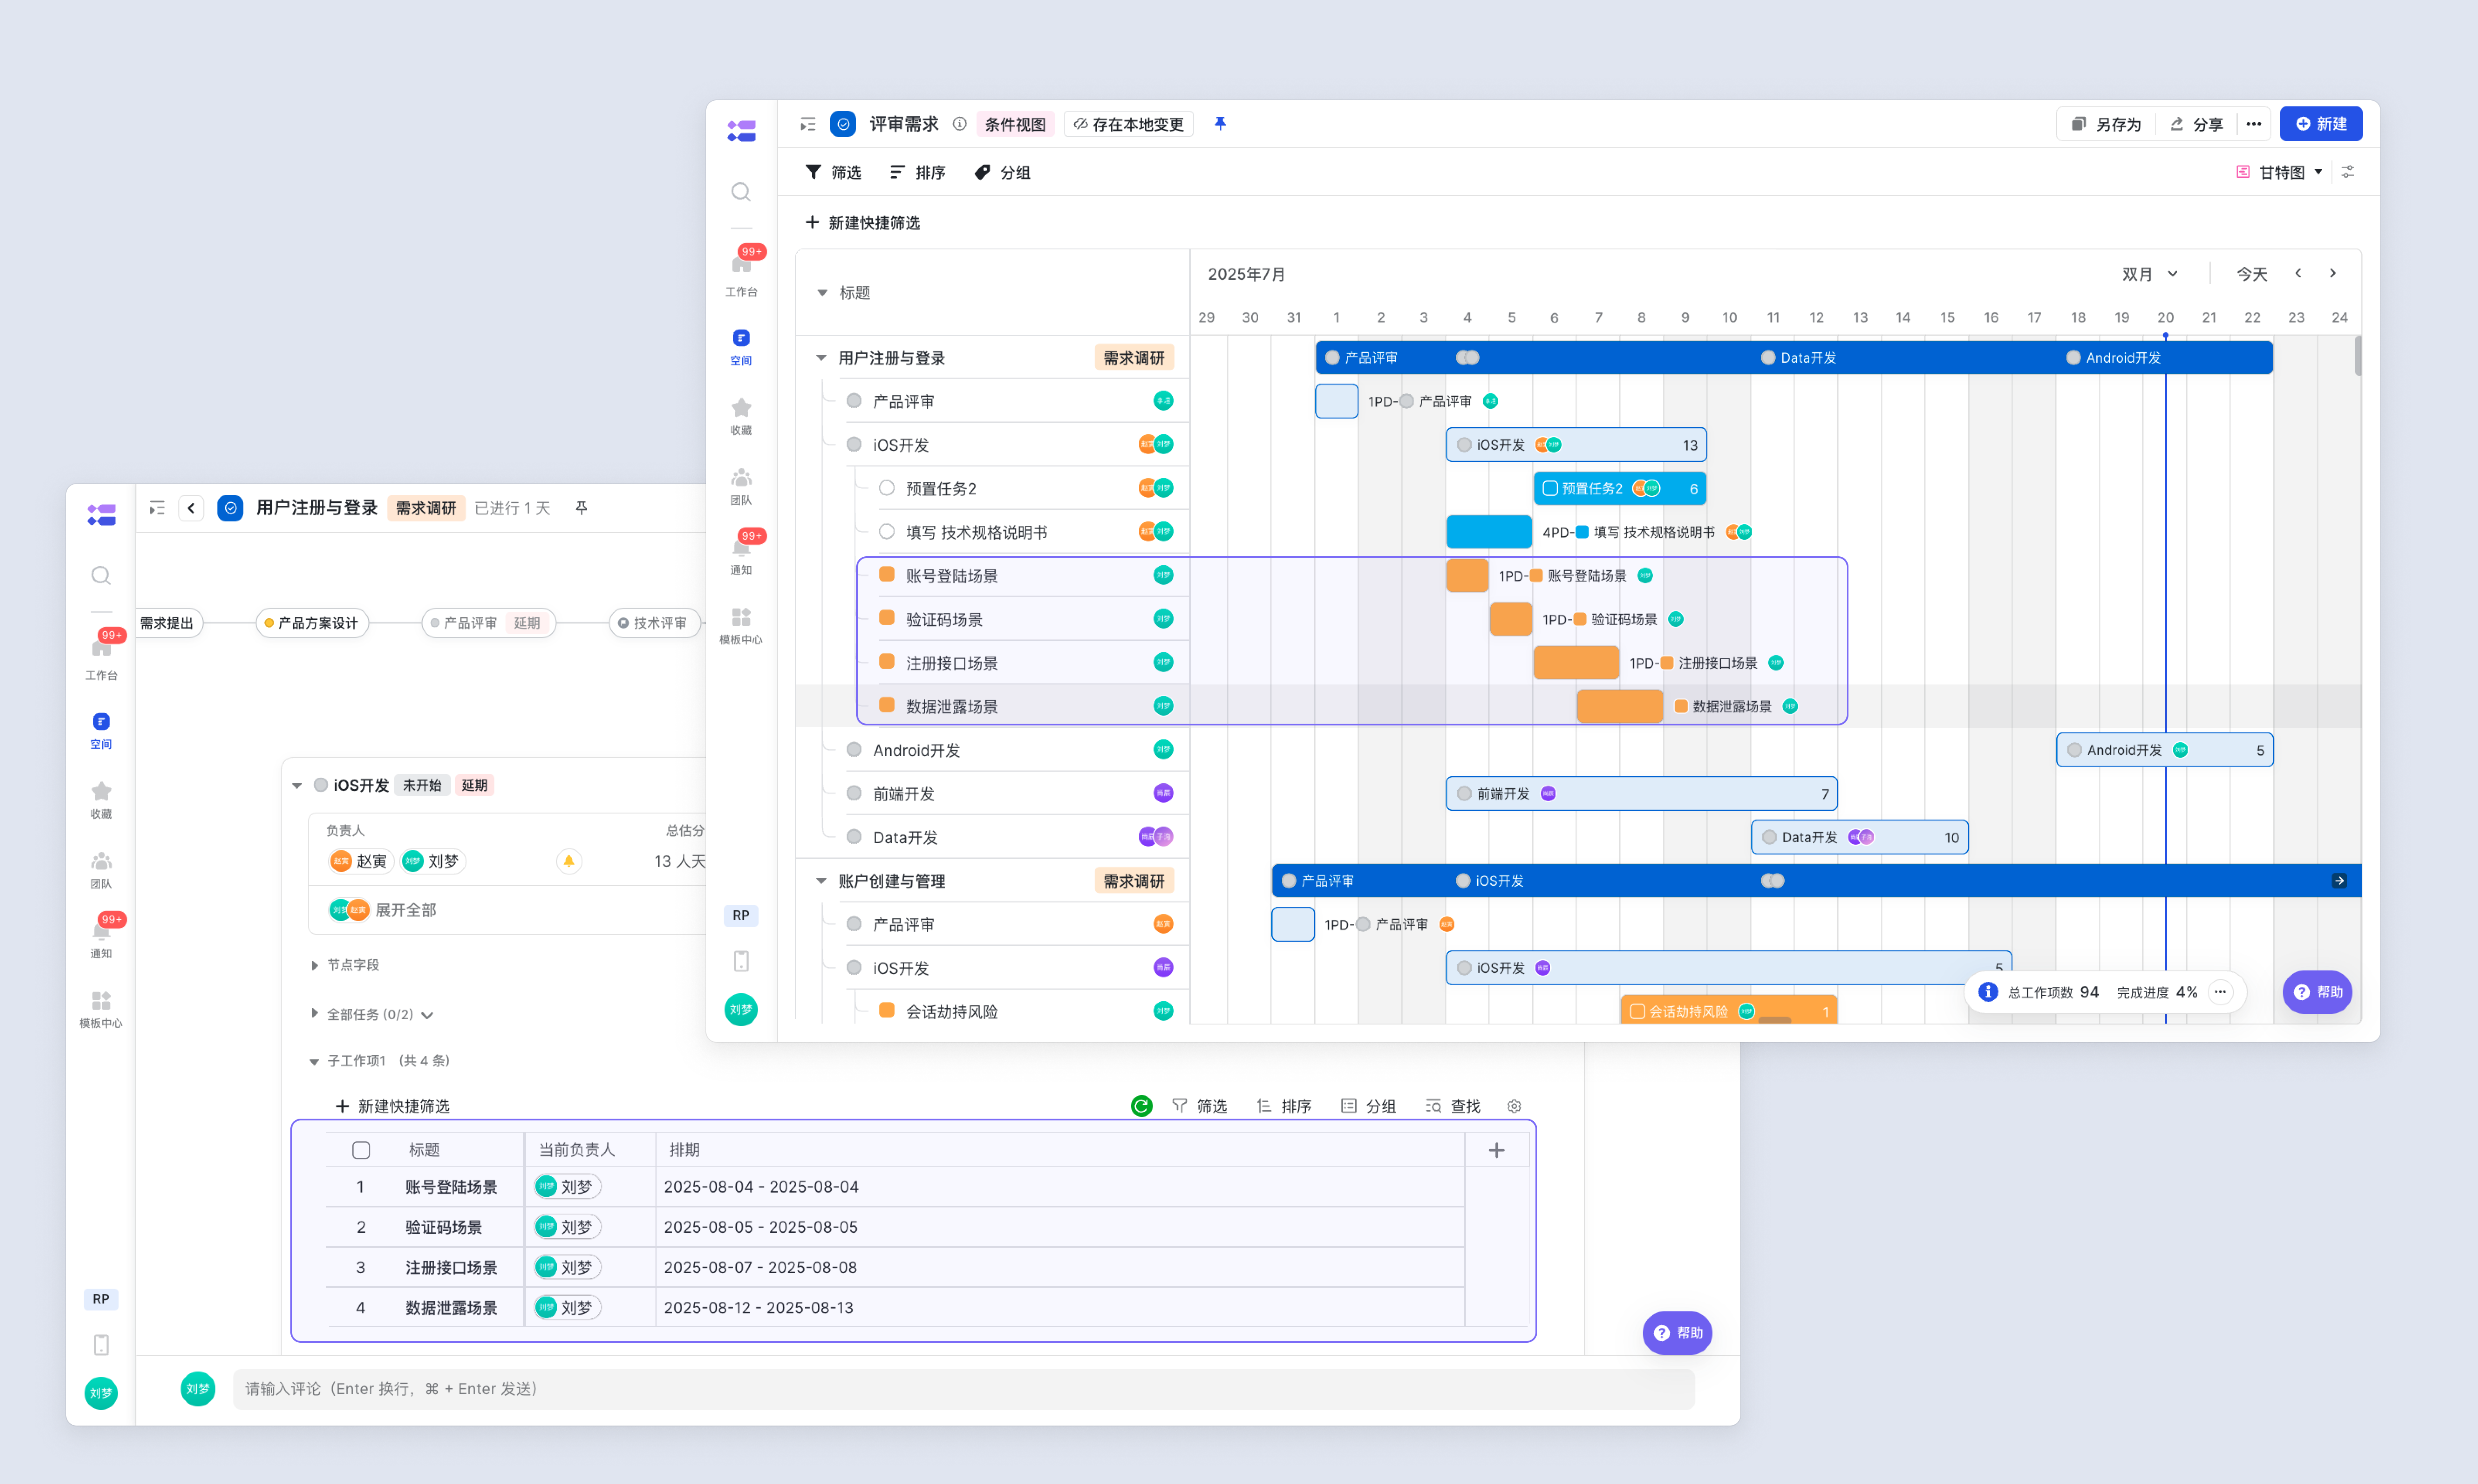The height and width of the screenshot is (1484, 2478).
Task: Open the 甘特图 view type dropdown
Action: tap(2280, 172)
